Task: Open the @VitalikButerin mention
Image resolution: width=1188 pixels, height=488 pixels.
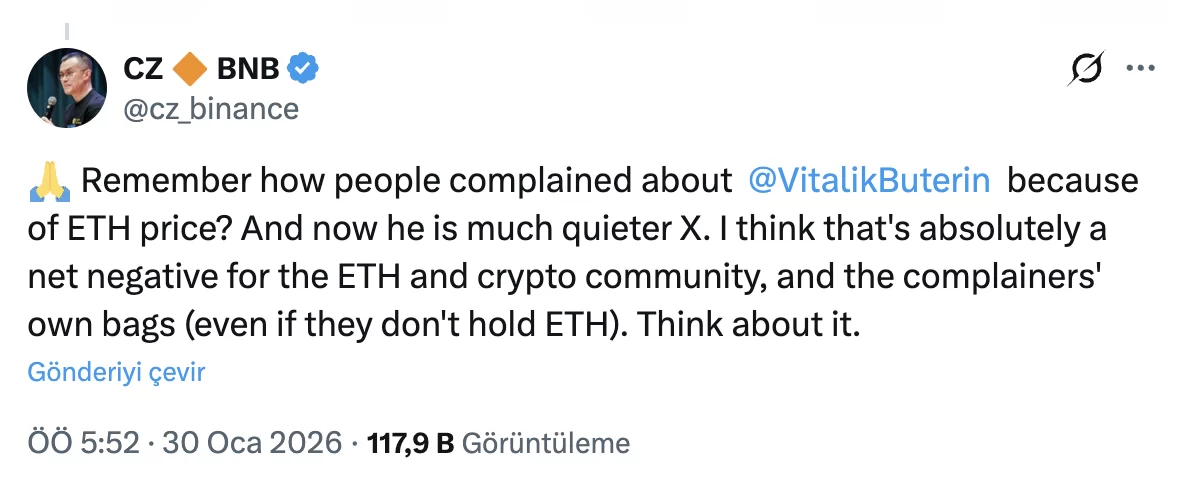Action: (869, 181)
